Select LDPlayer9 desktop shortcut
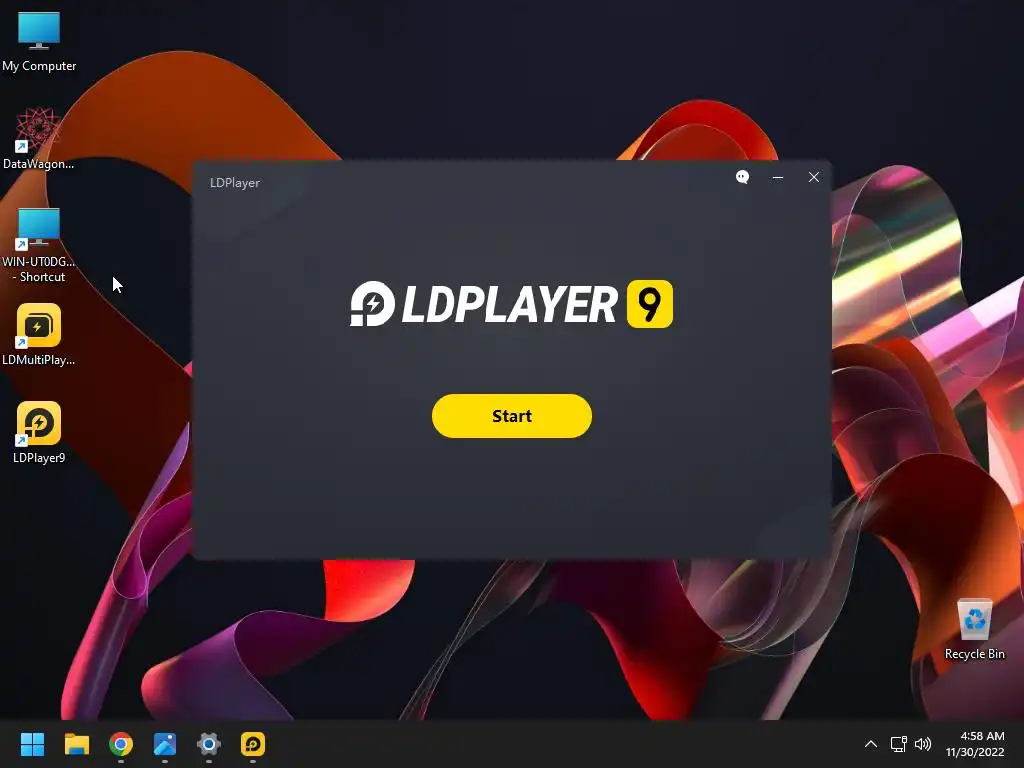 click(x=39, y=434)
